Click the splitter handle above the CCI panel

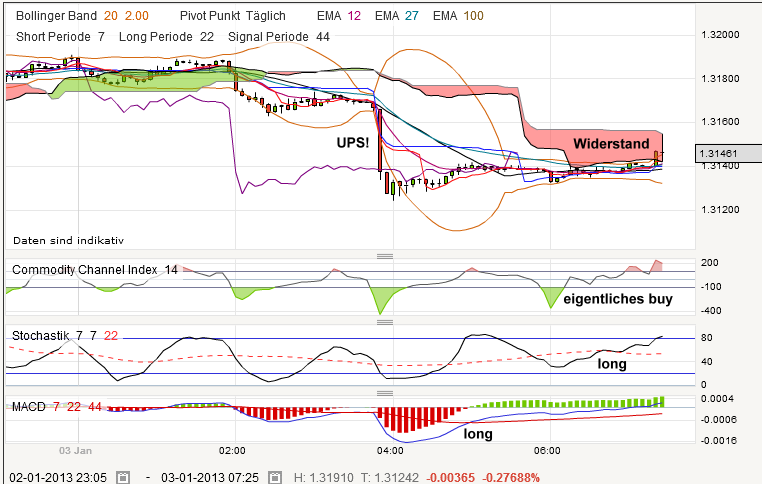tap(381, 256)
